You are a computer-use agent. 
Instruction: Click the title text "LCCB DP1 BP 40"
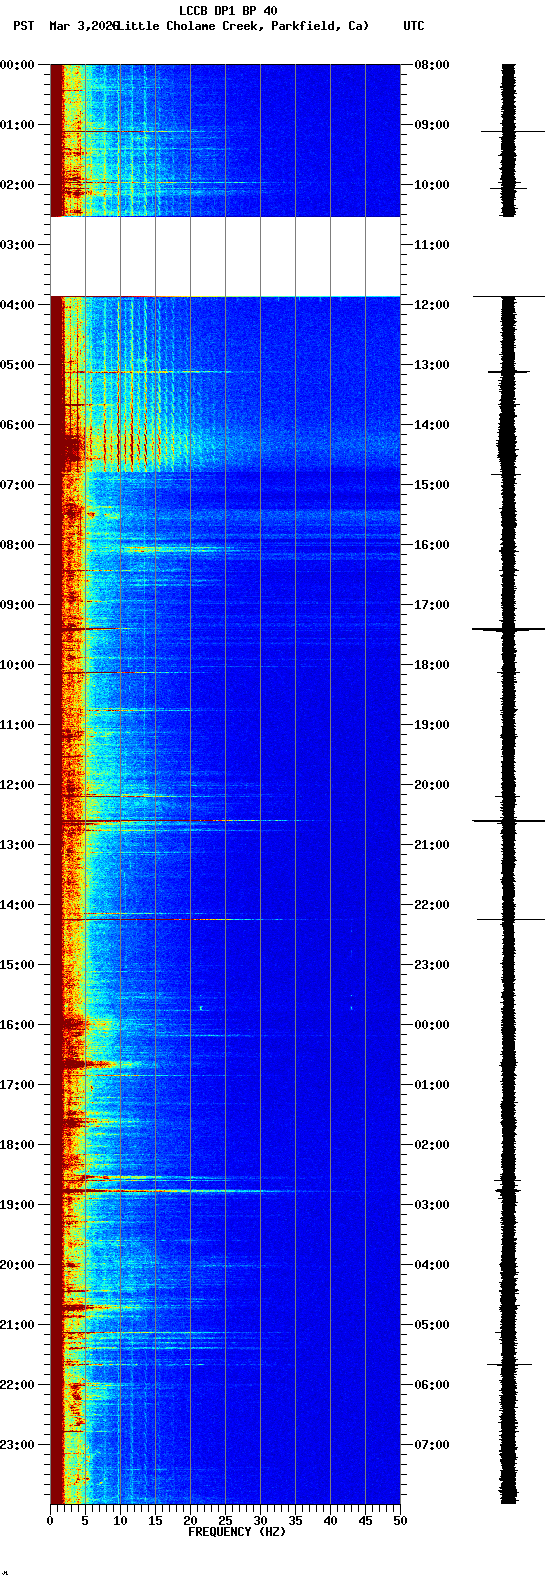point(228,11)
